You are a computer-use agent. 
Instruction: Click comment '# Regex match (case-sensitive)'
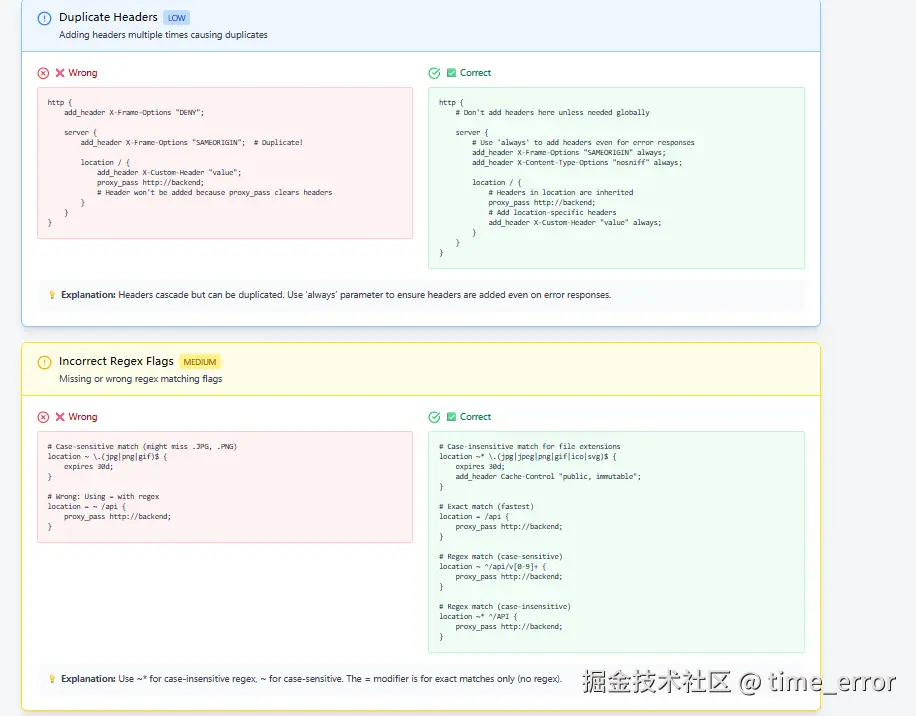pos(501,557)
